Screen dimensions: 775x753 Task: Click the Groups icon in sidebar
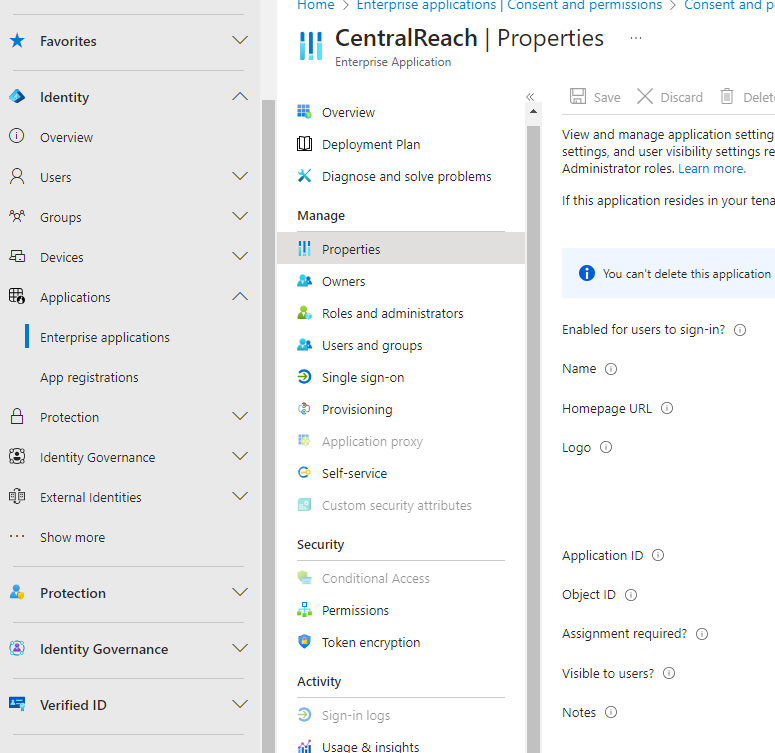pyautogui.click(x=17, y=217)
